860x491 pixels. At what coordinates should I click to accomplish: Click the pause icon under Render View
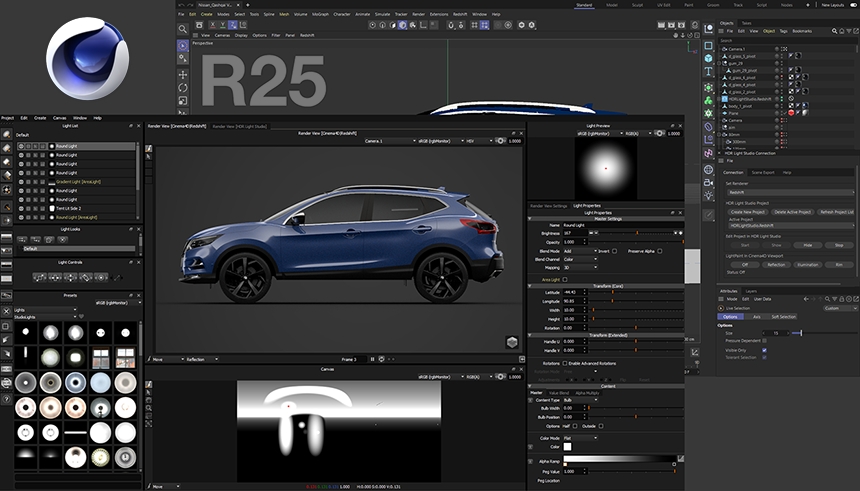click(x=372, y=359)
